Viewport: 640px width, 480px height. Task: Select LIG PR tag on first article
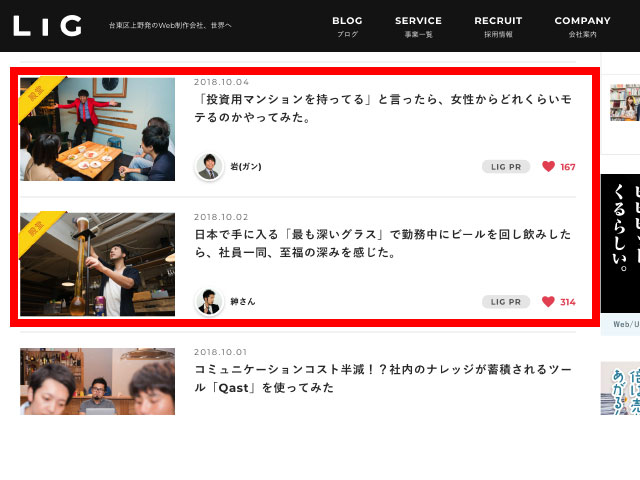point(505,167)
